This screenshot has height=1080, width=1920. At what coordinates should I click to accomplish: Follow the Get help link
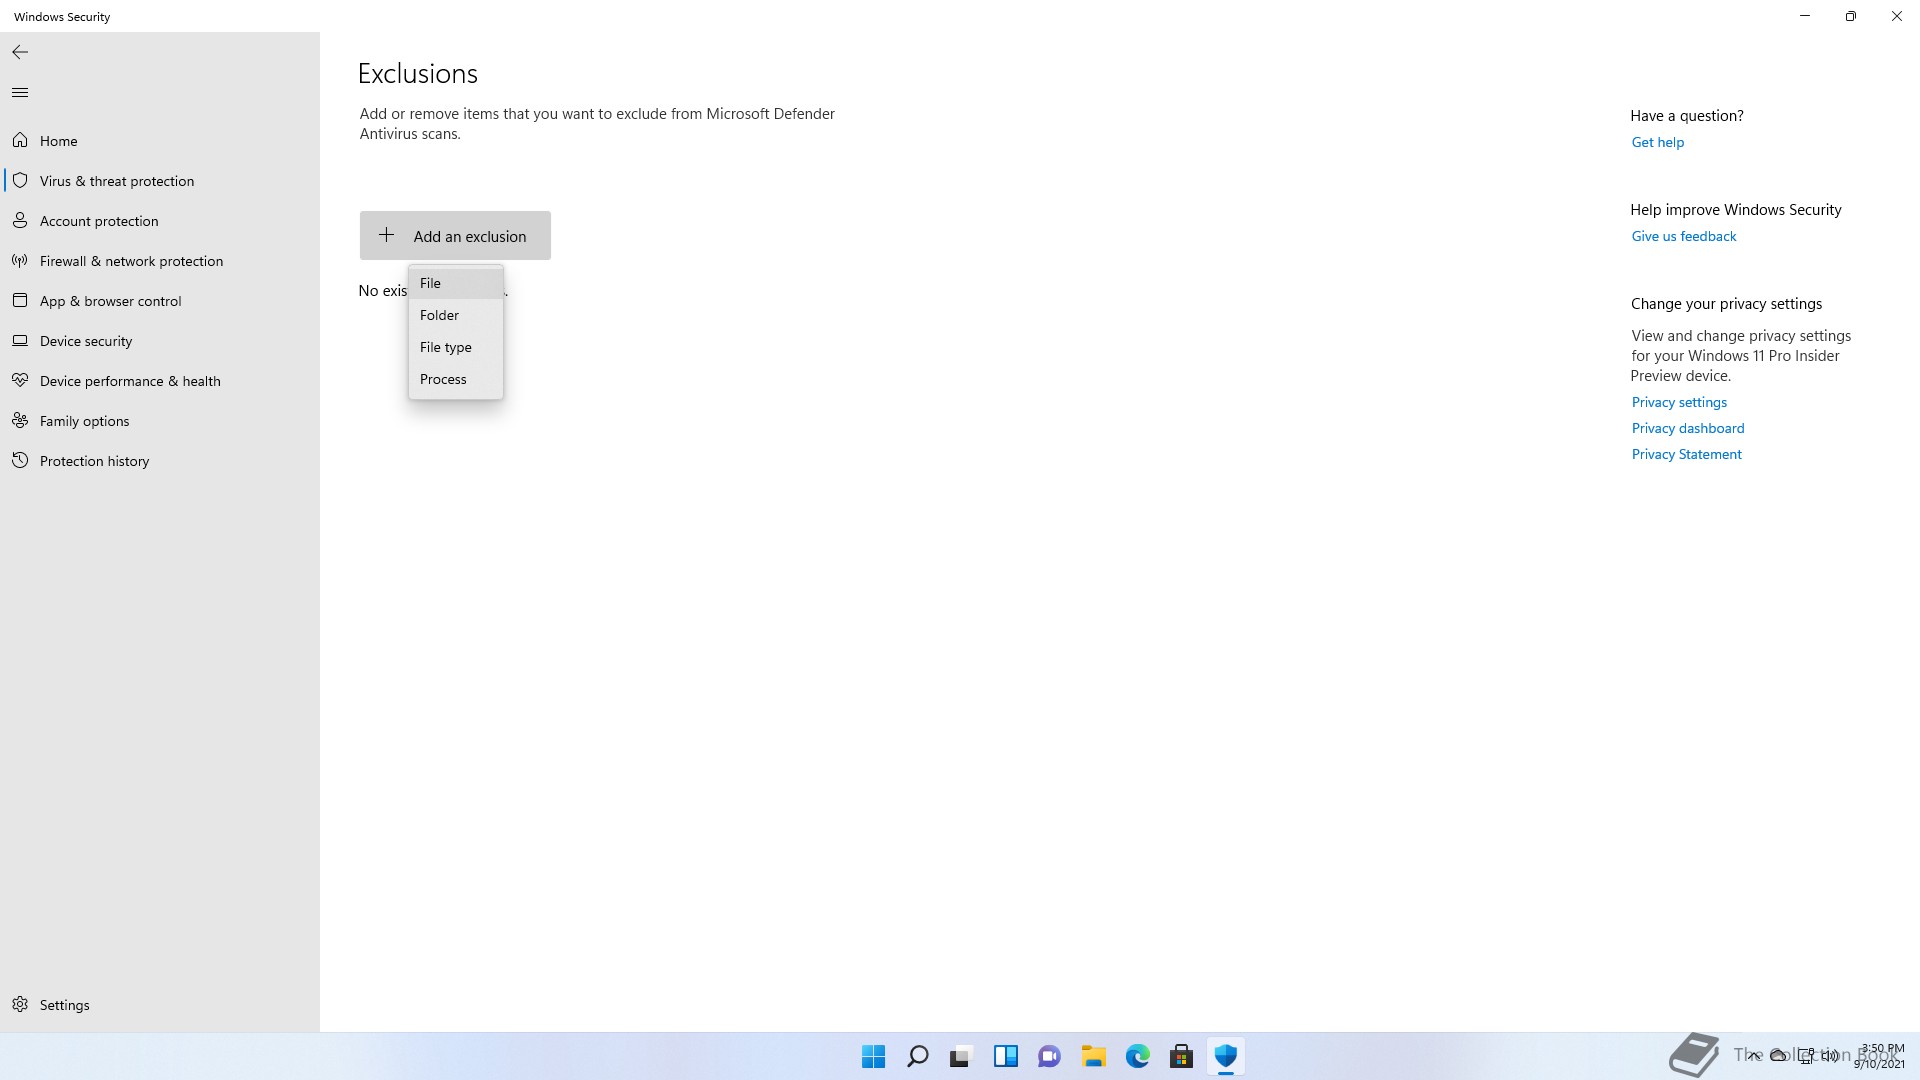coord(1657,142)
